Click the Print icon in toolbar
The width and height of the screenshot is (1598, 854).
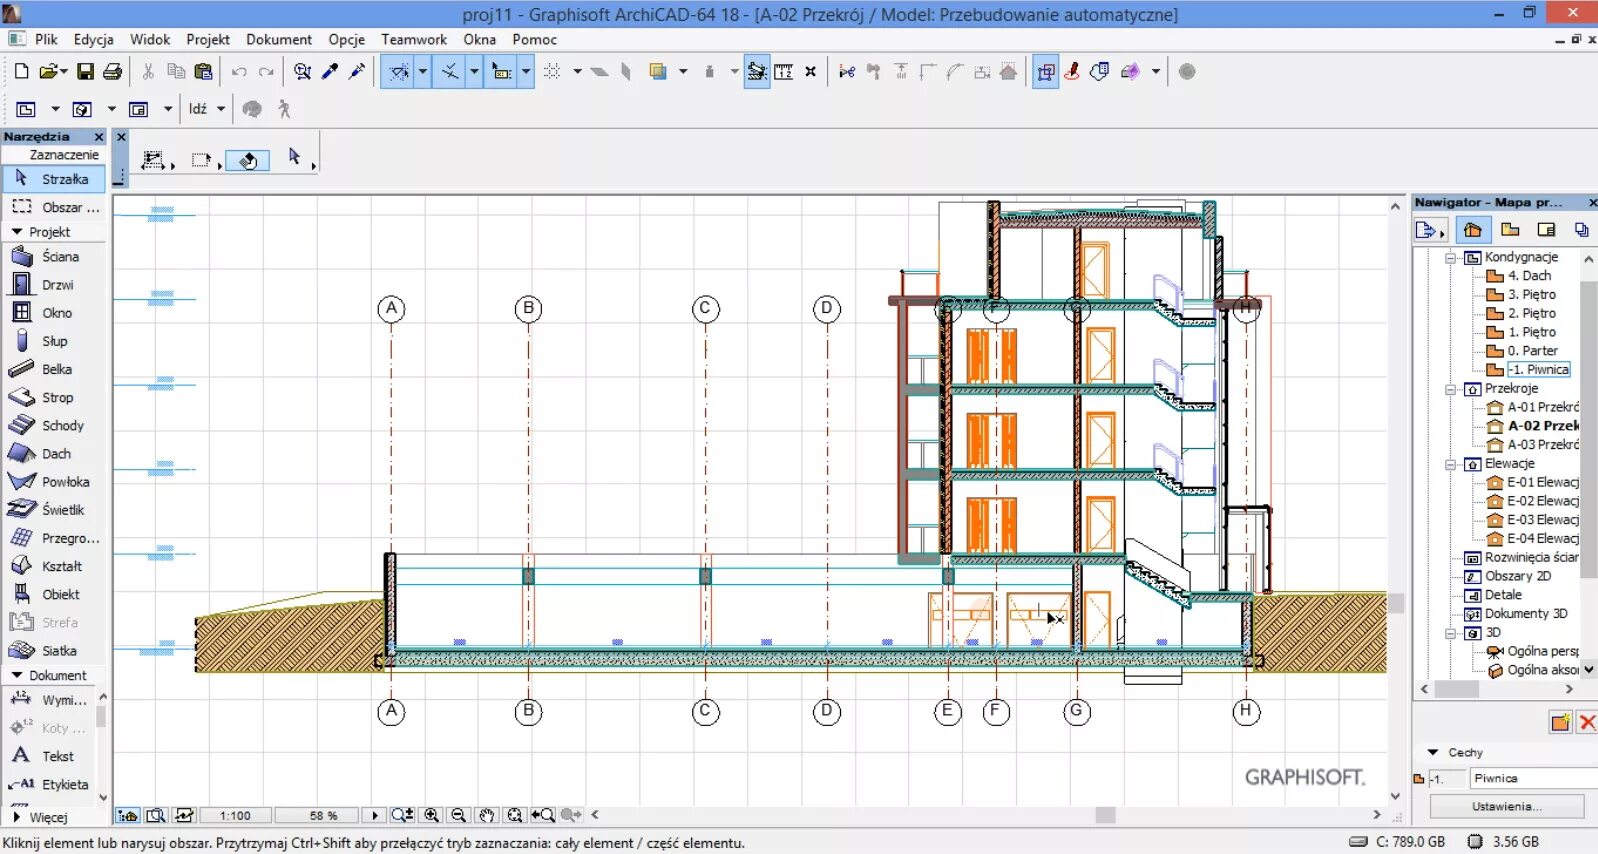112,72
